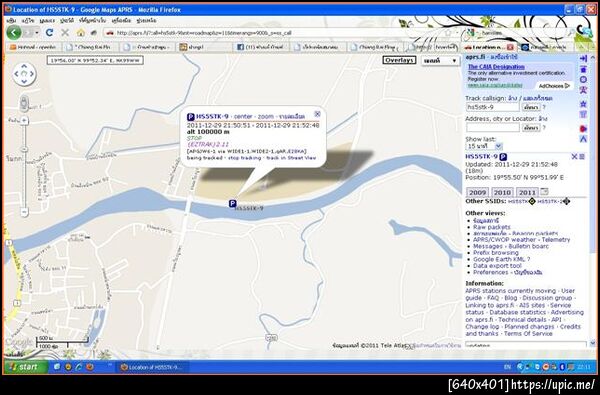The image size is (600, 395).
Task: Click the search button next to address field
Action: pyautogui.click(x=531, y=128)
